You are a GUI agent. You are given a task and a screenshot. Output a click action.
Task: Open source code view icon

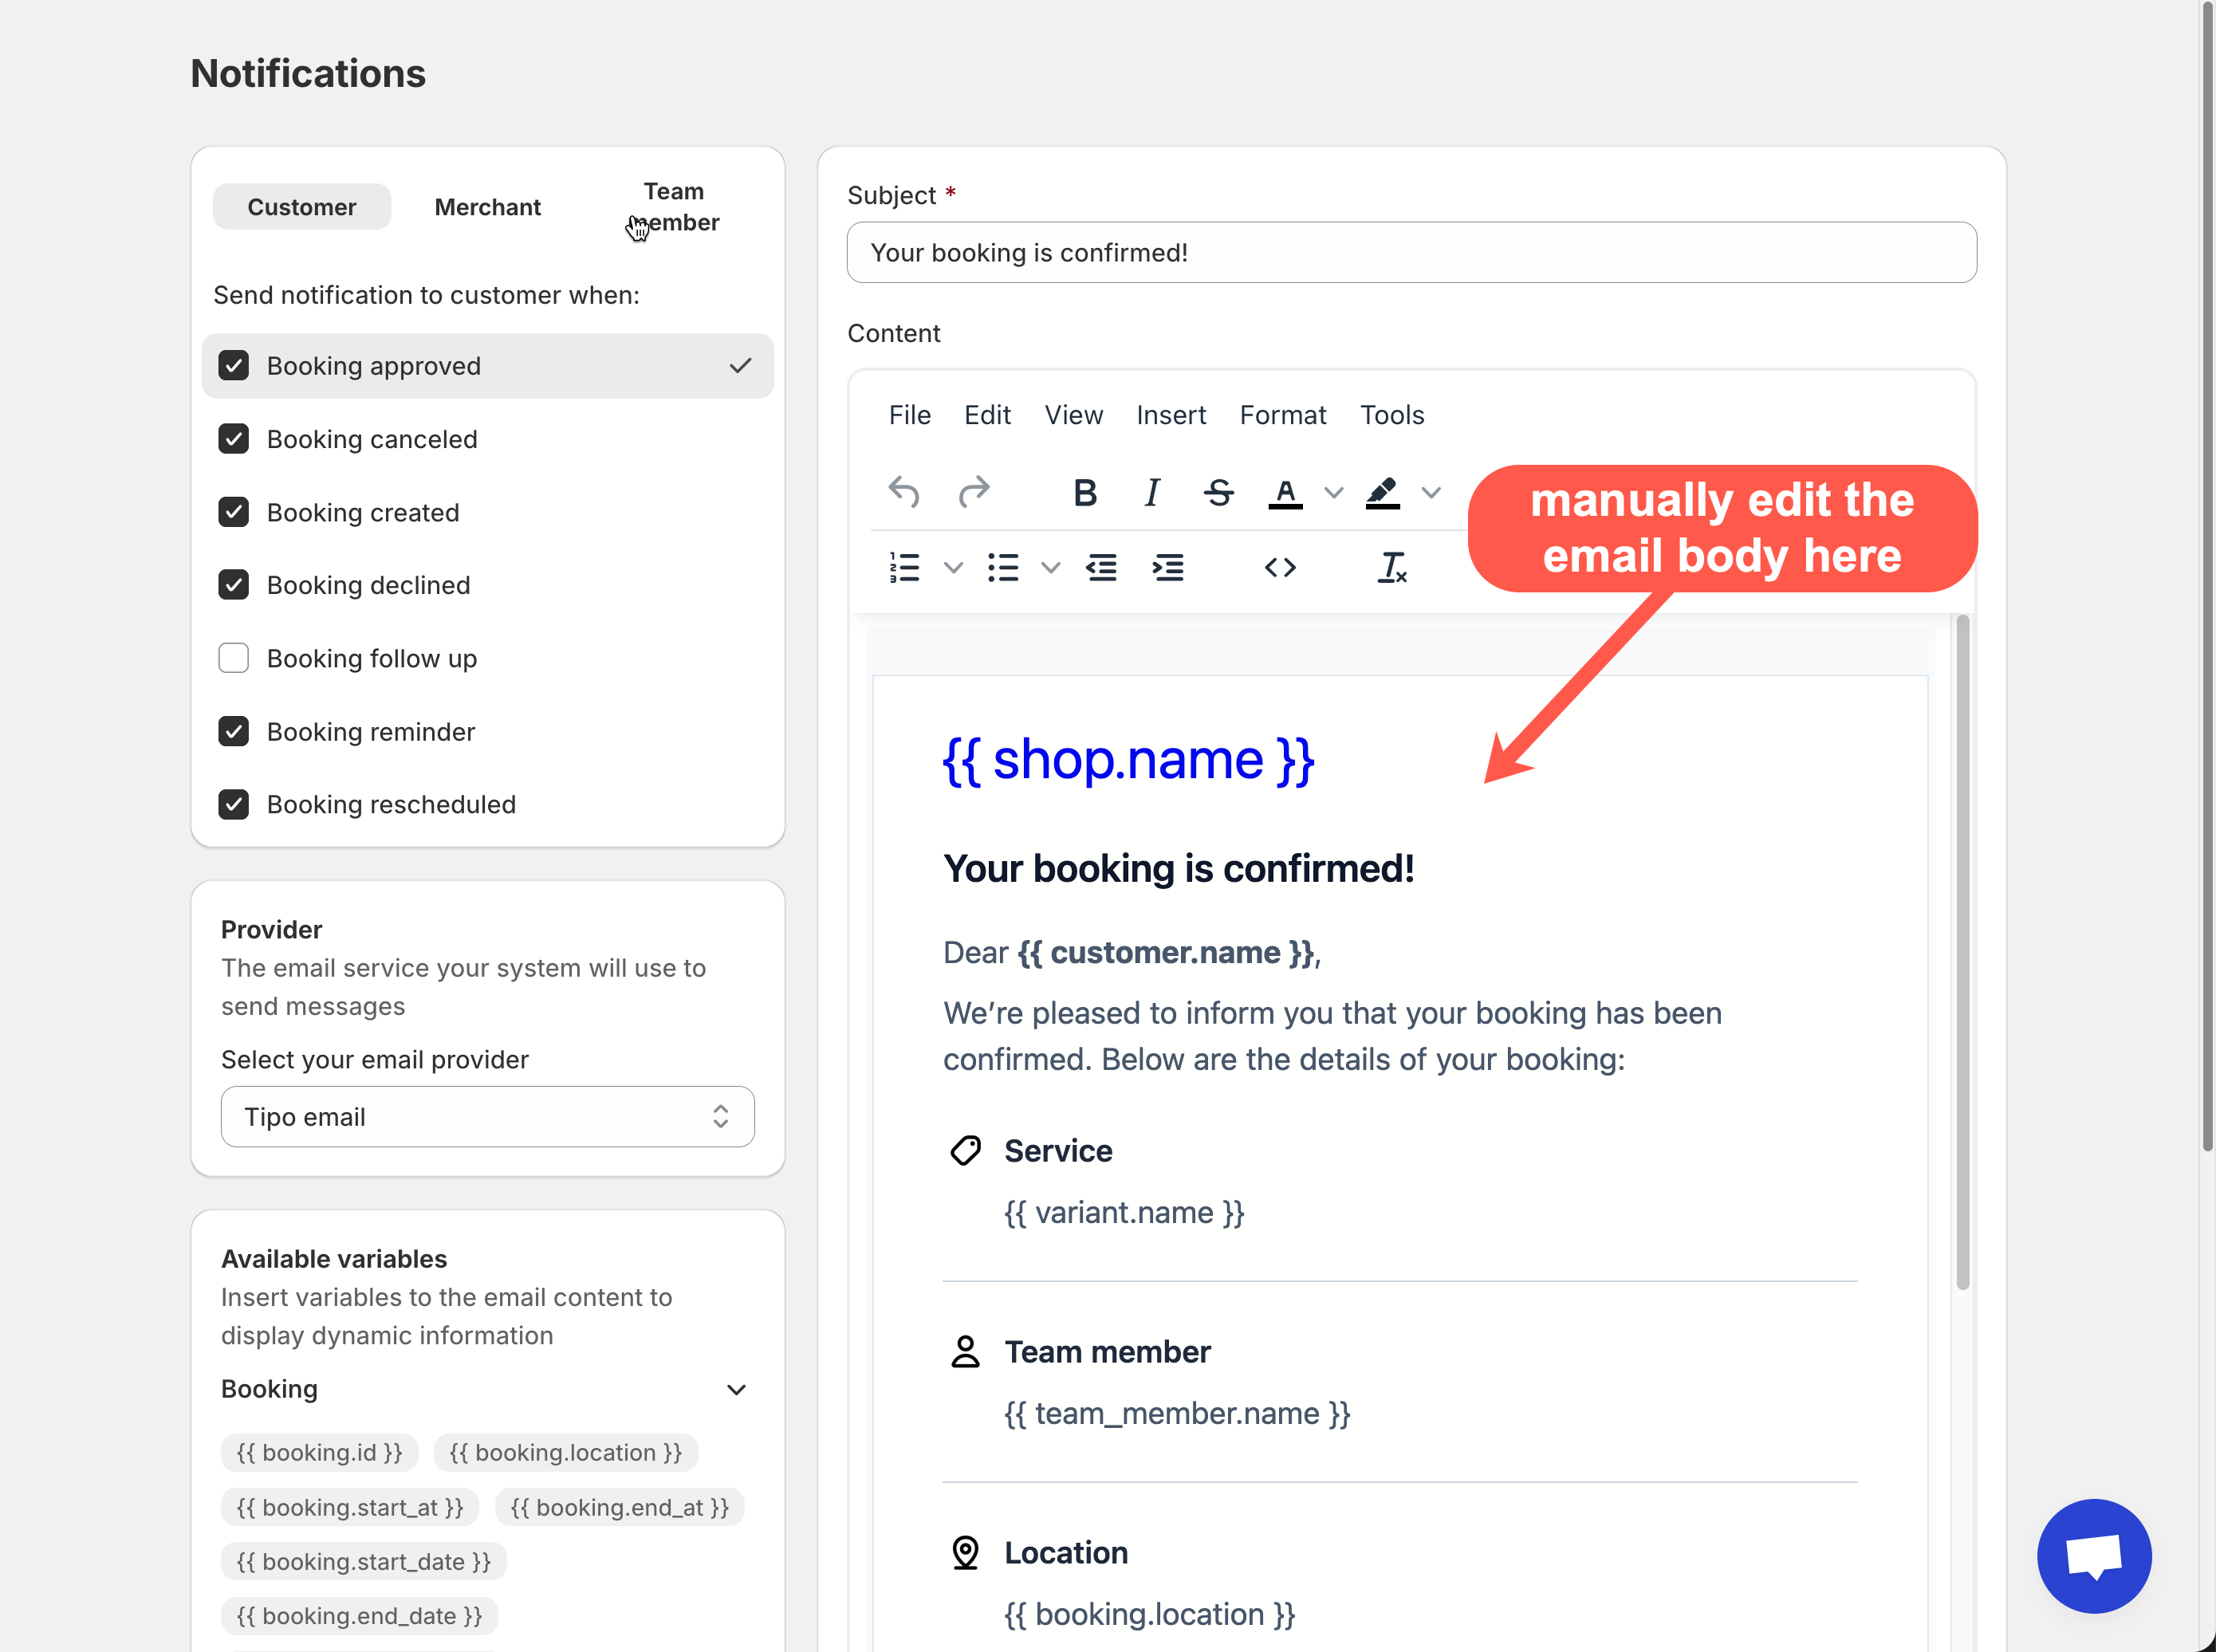[x=1280, y=568]
